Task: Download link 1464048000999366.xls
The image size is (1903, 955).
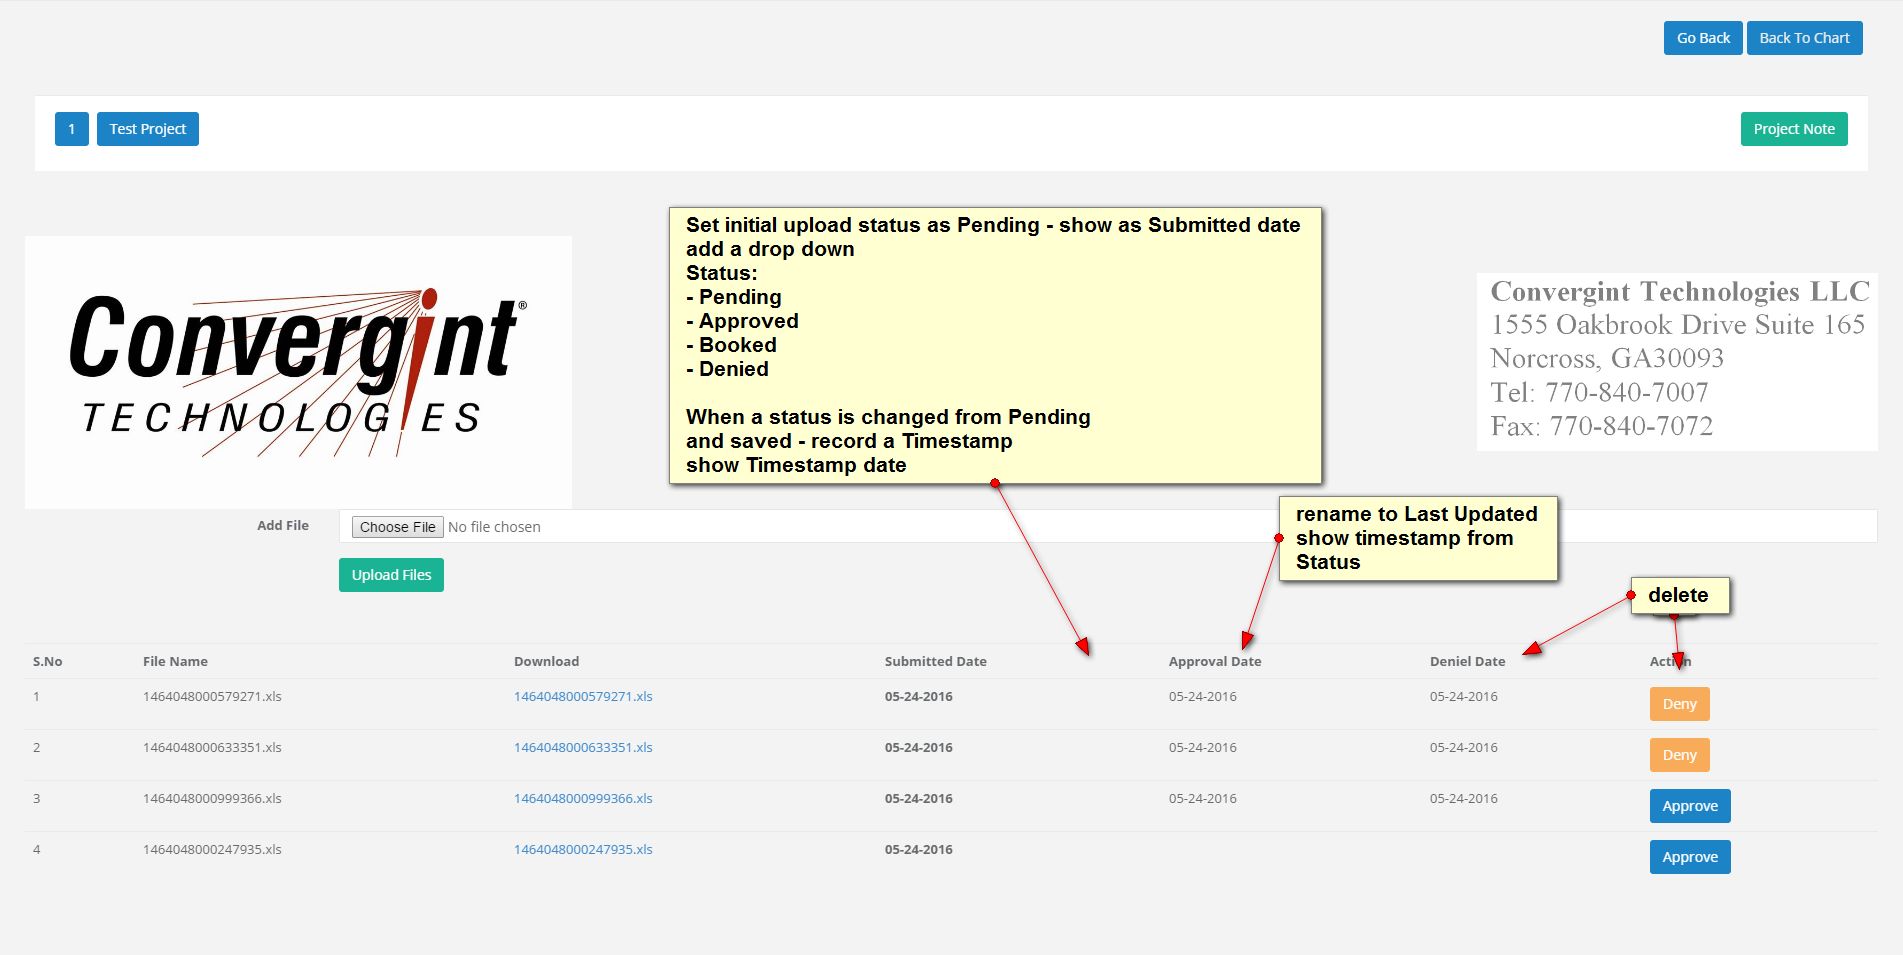Action: pos(583,799)
